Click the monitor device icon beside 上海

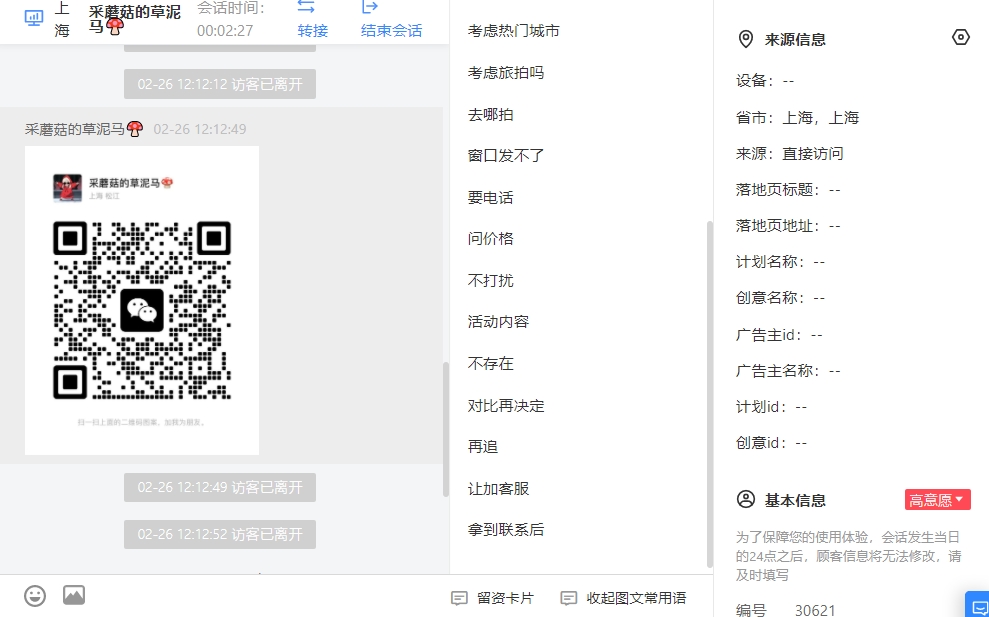click(33, 18)
